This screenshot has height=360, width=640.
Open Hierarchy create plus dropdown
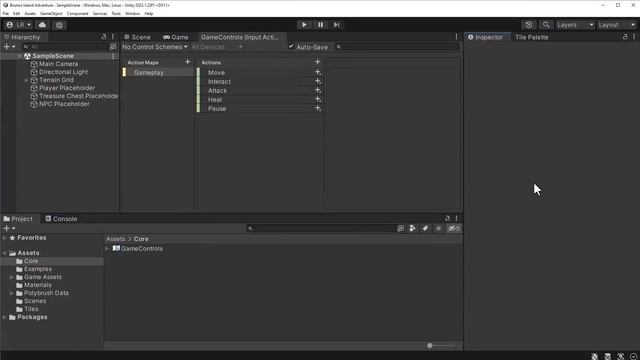9,47
